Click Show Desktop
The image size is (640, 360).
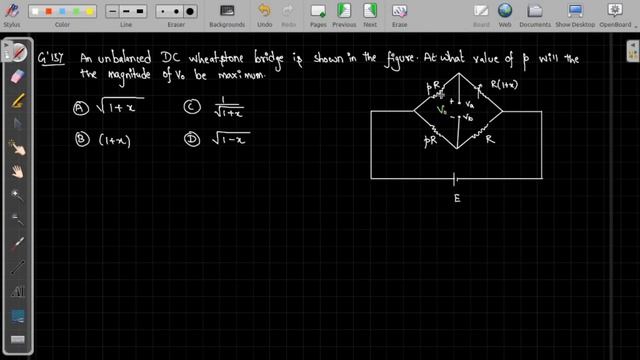[575, 15]
